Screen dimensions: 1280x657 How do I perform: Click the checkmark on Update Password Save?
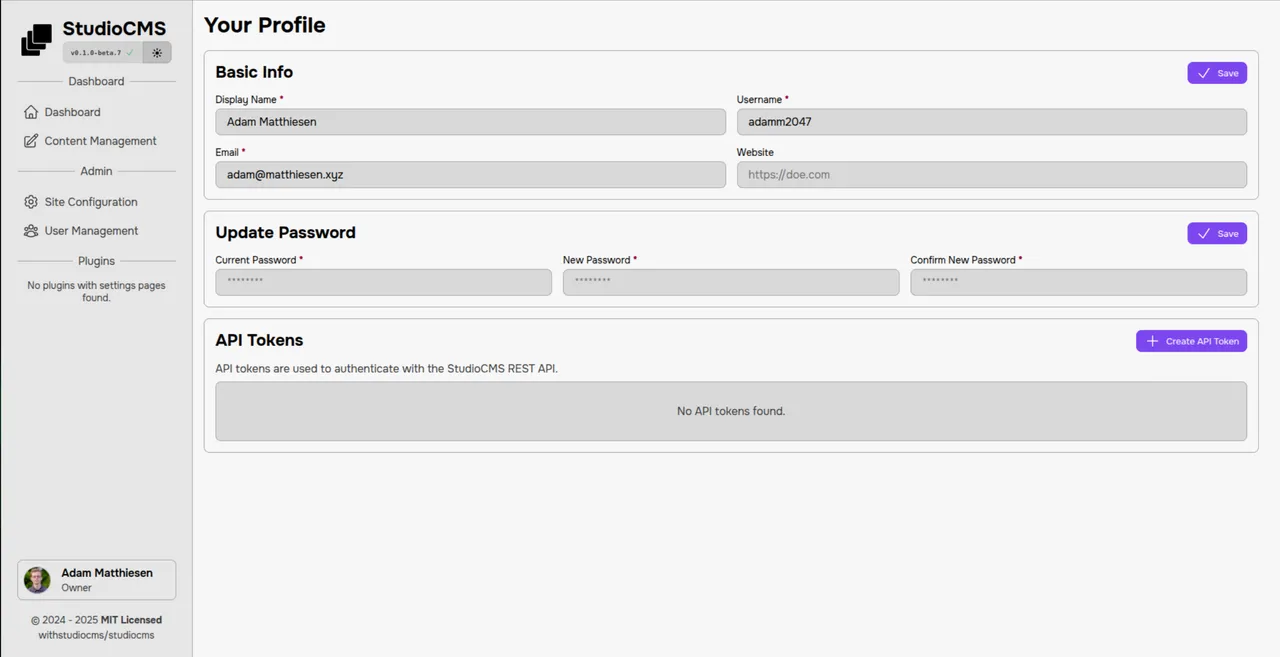[x=1204, y=233]
